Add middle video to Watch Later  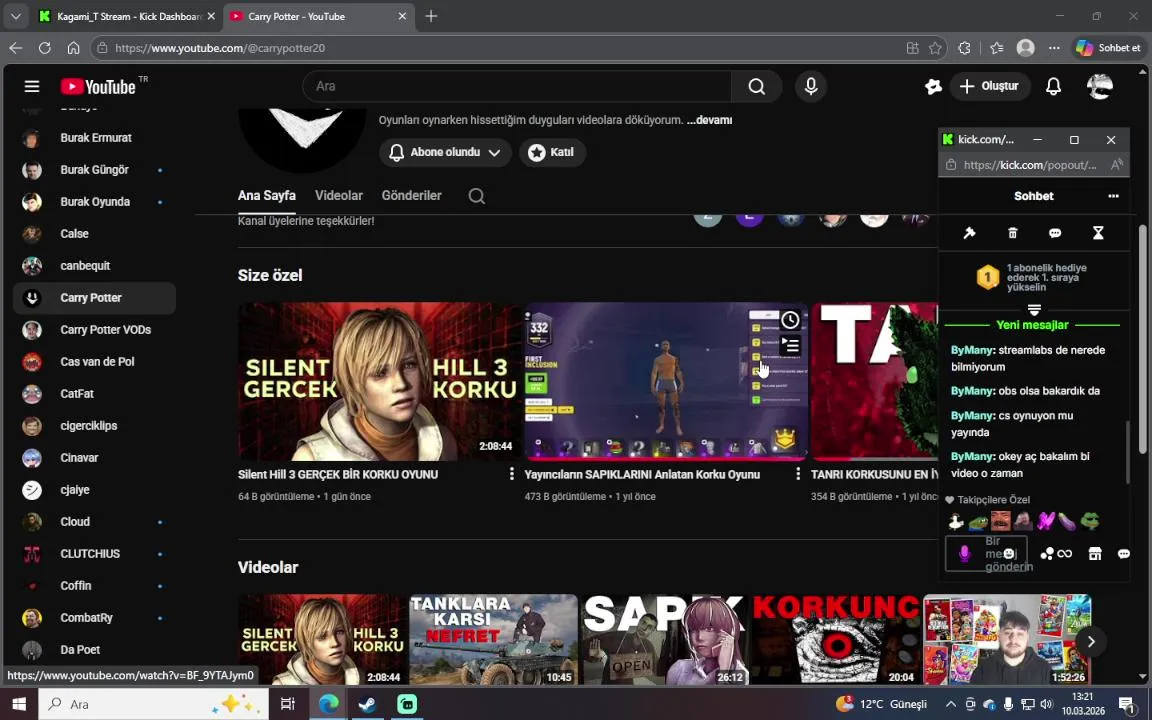click(790, 320)
